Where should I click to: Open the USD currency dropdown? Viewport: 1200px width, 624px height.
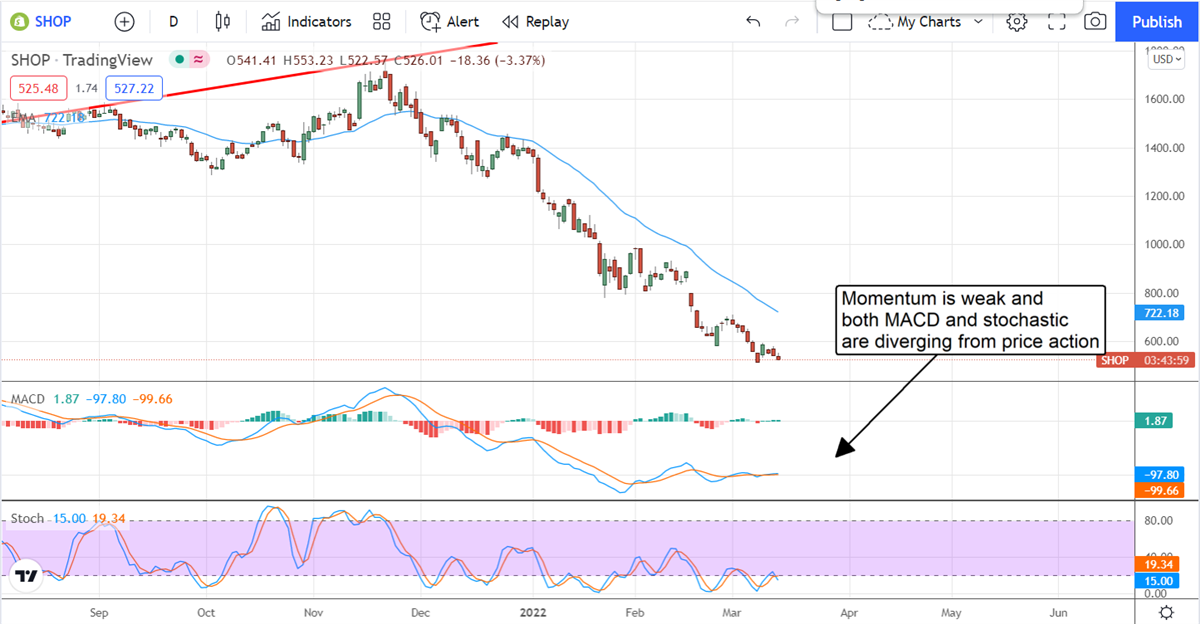click(1165, 59)
